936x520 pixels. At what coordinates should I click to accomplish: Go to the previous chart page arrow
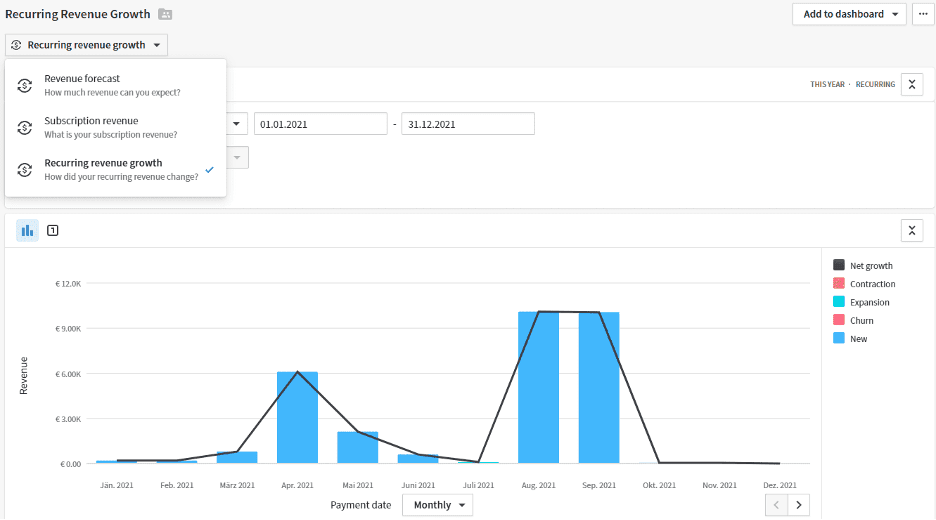click(x=776, y=505)
